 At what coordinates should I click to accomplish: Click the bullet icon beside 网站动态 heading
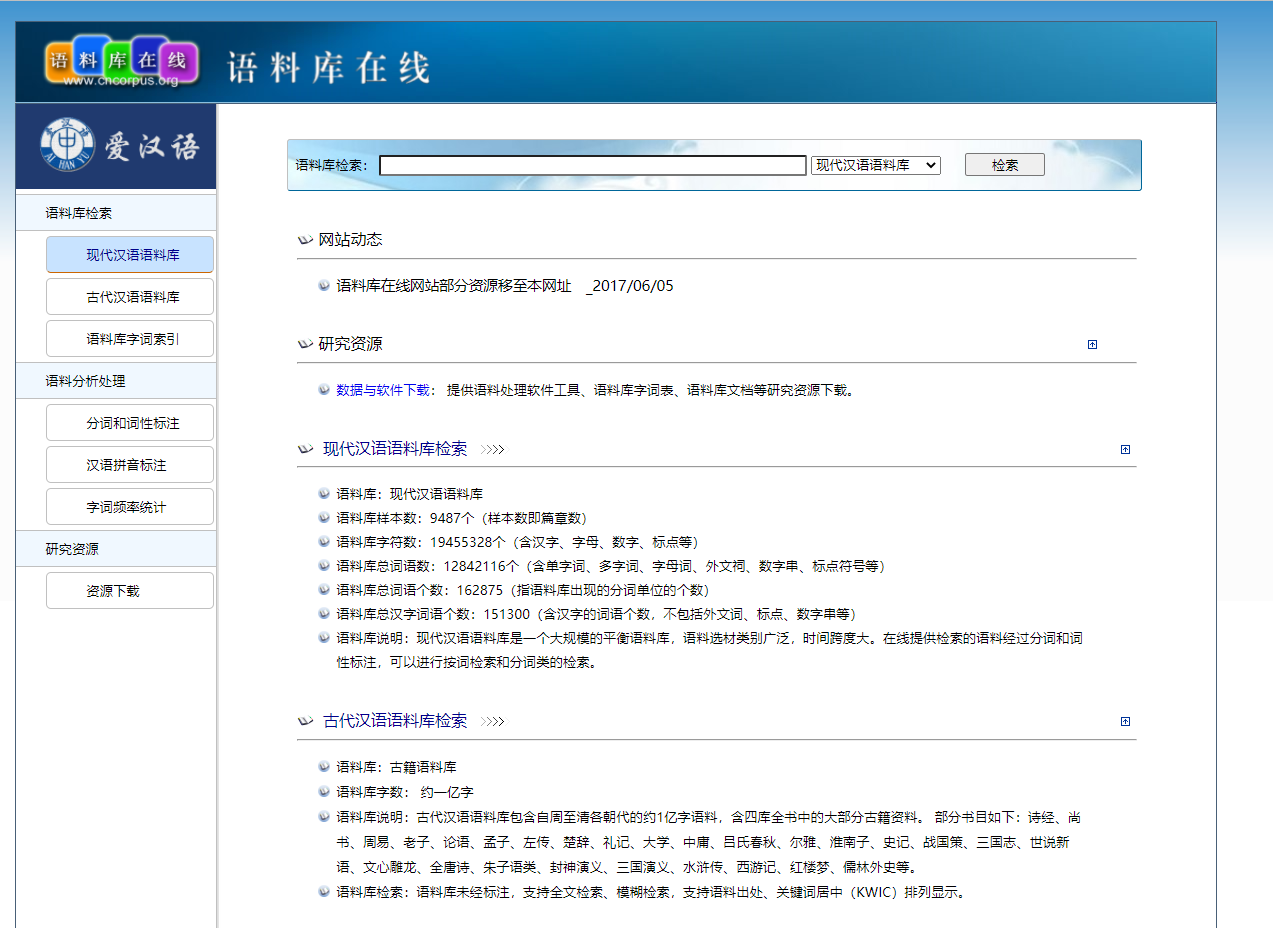pyautogui.click(x=305, y=240)
